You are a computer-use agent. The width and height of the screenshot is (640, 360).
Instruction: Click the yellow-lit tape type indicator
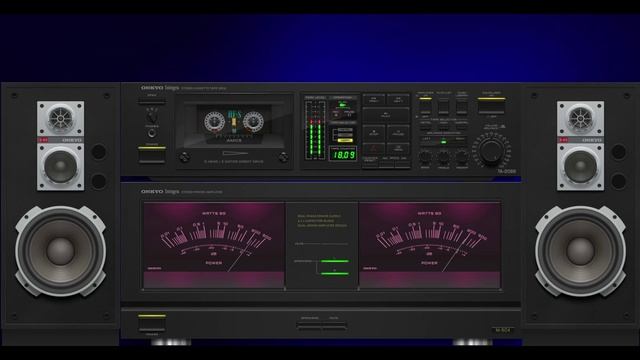[x=345, y=140]
